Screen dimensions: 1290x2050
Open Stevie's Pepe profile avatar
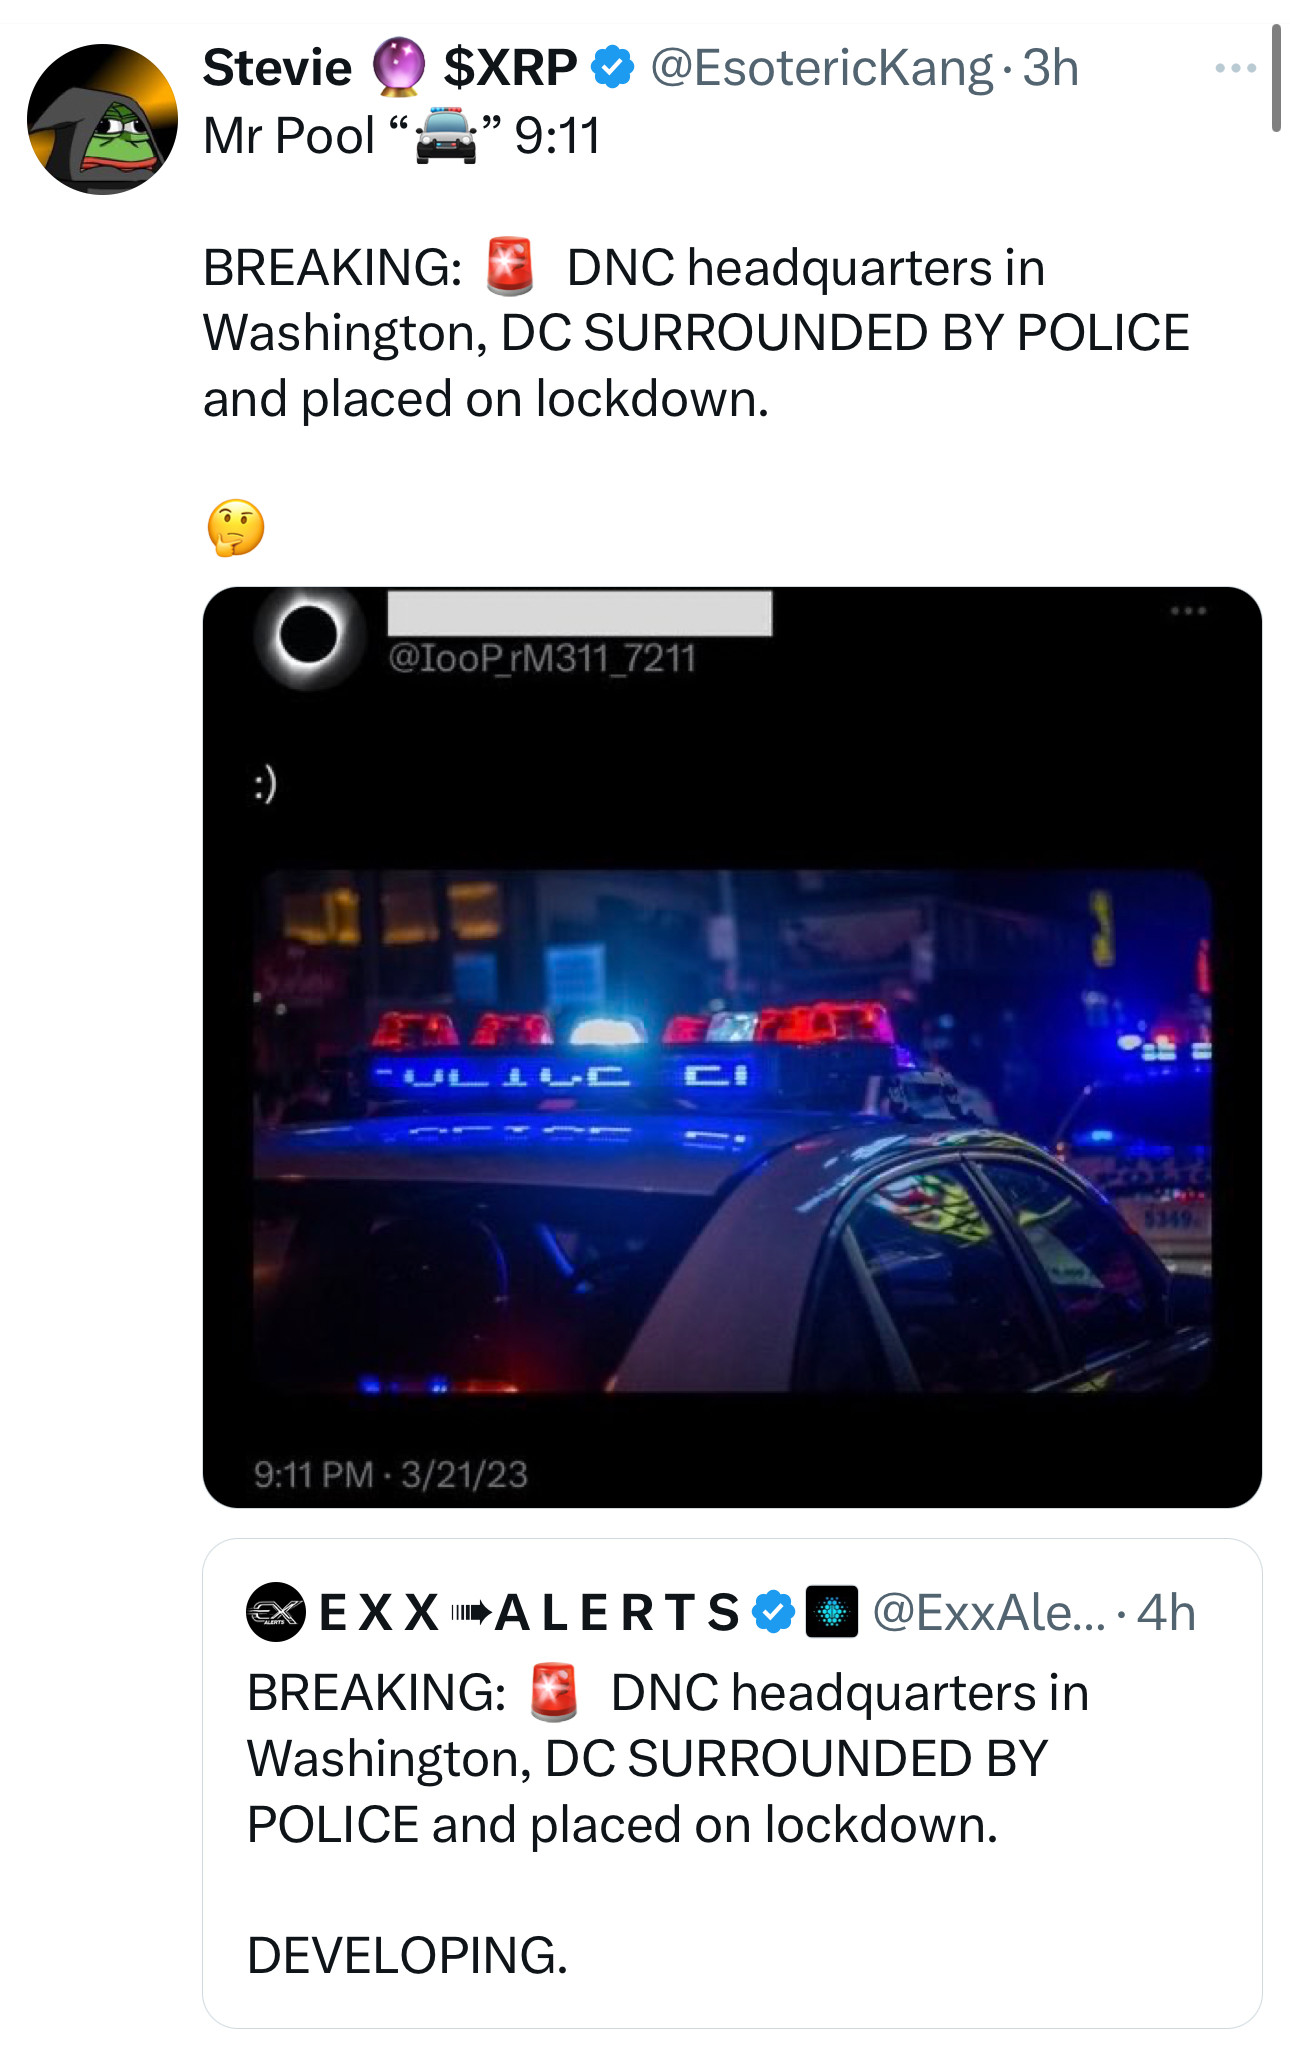click(102, 119)
